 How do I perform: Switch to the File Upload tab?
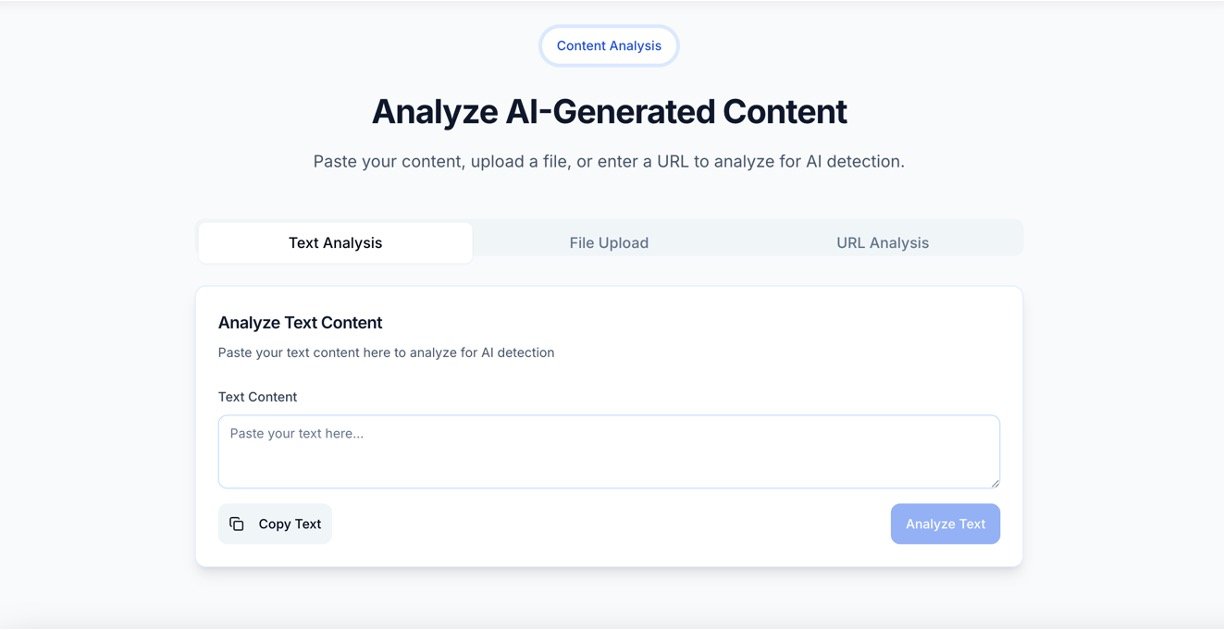[609, 243]
